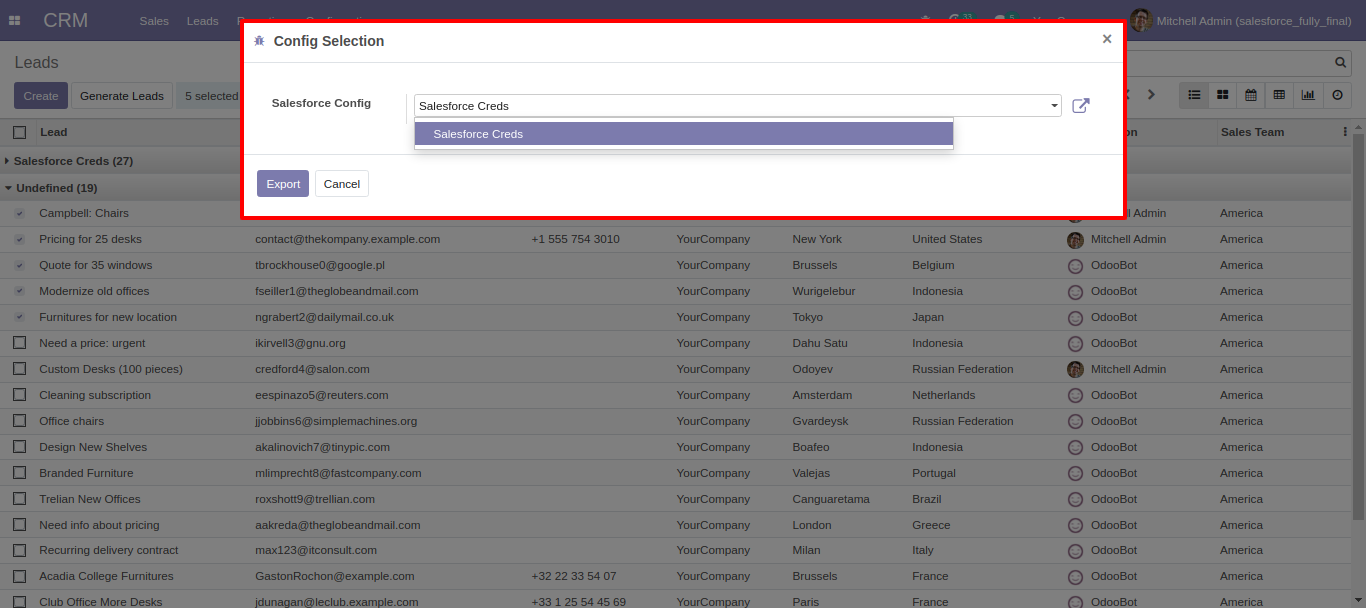The image size is (1366, 608).
Task: Open the apps grid menu icon
Action: [15, 20]
